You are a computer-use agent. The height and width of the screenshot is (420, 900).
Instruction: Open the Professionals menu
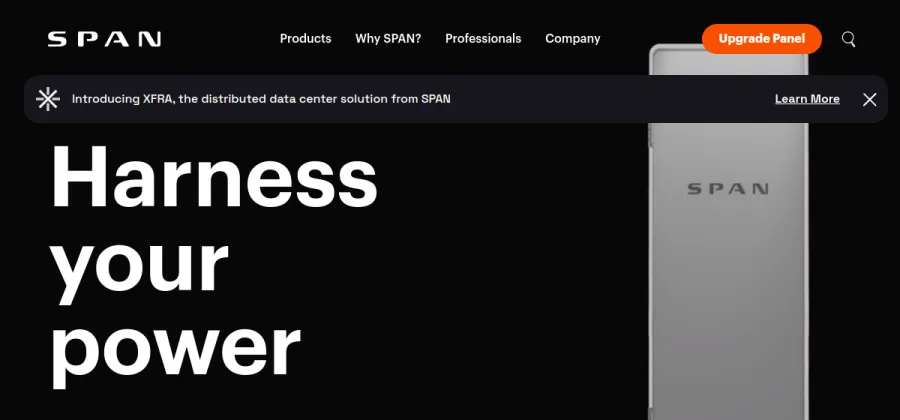483,38
